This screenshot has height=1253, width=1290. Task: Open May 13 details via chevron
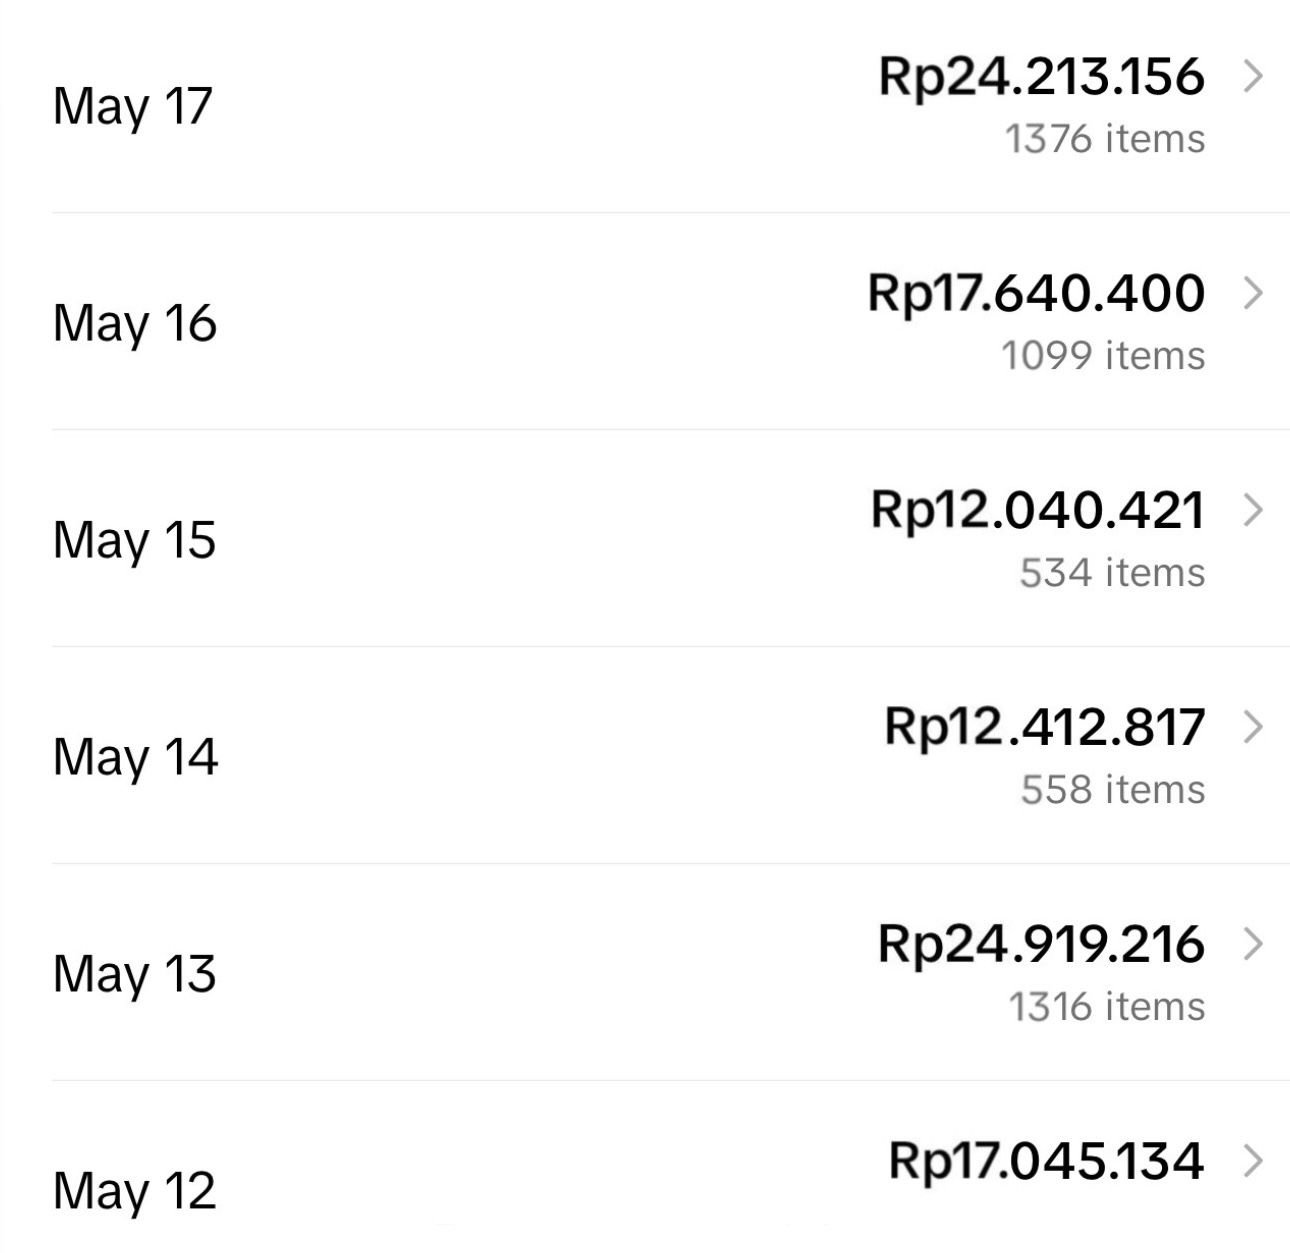point(1253,944)
